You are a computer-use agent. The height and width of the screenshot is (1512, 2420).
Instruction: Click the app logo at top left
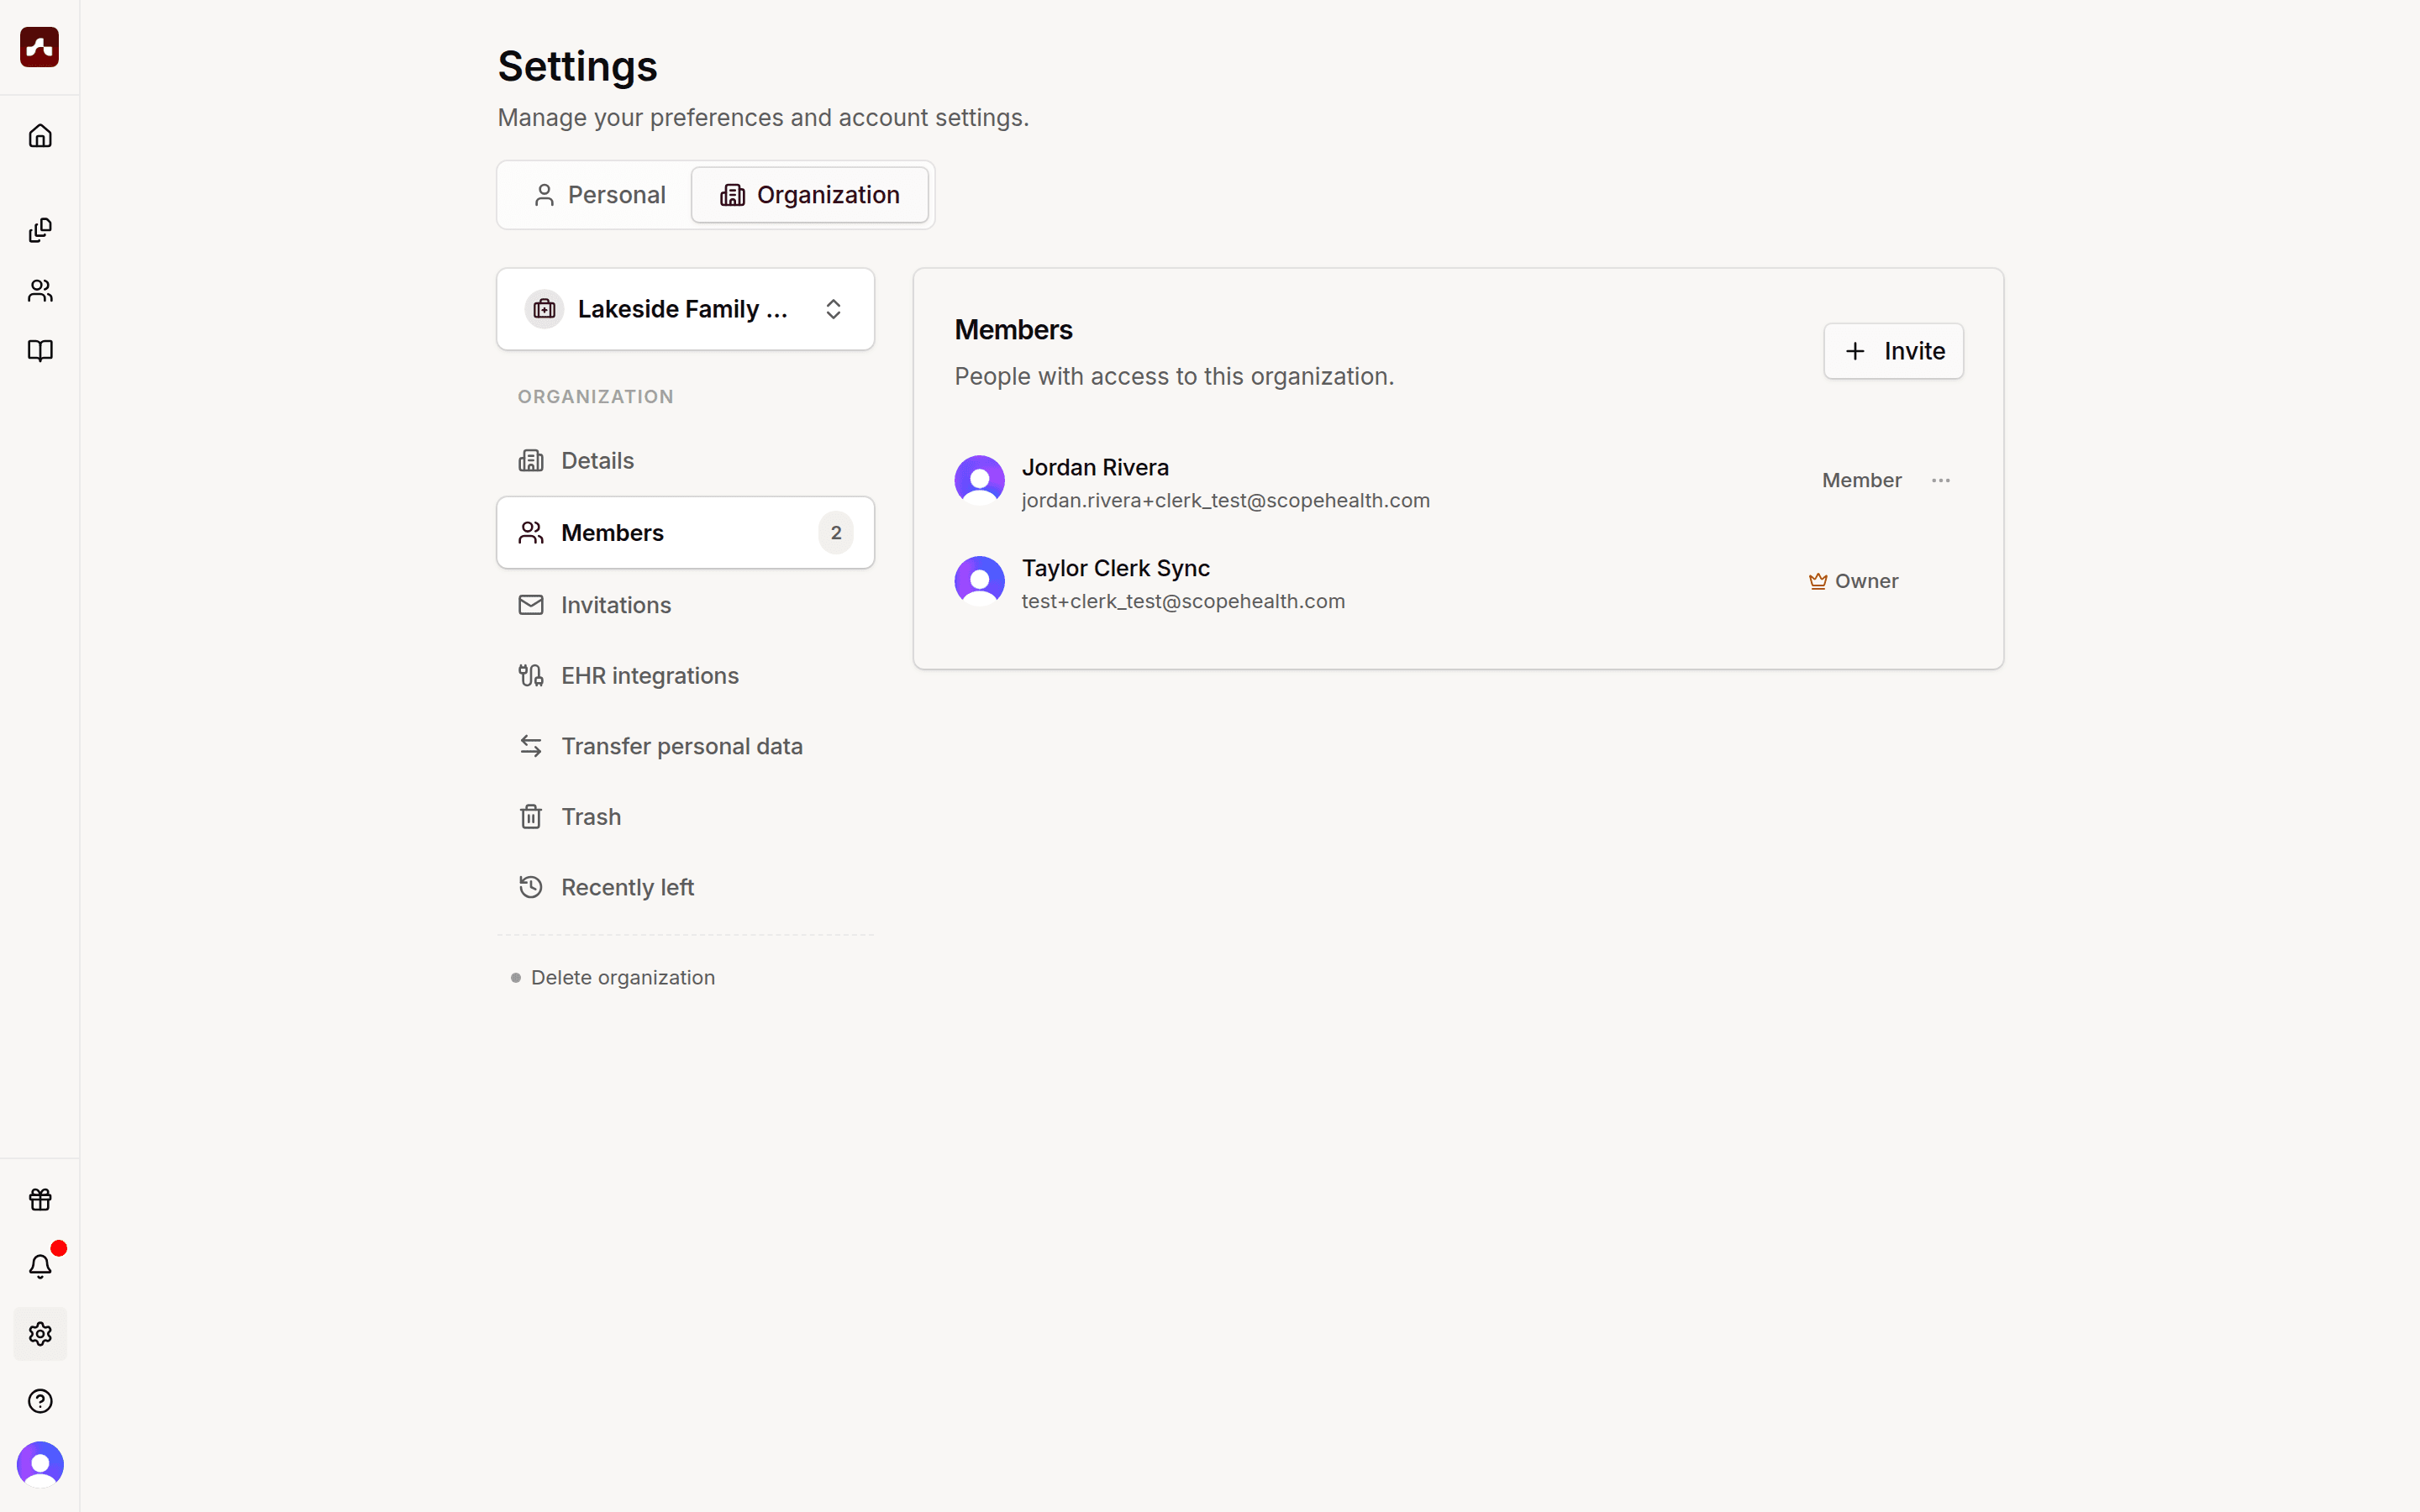pyautogui.click(x=40, y=47)
